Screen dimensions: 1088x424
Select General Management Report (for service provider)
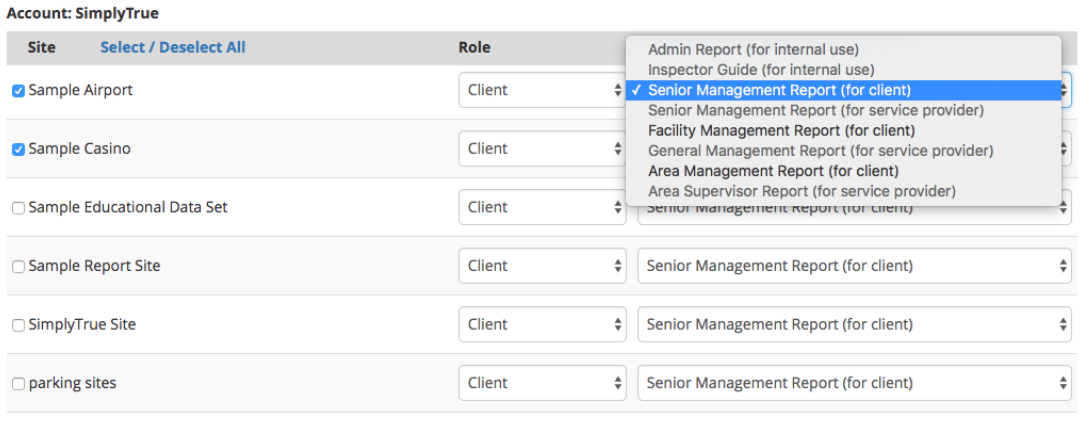pos(820,151)
